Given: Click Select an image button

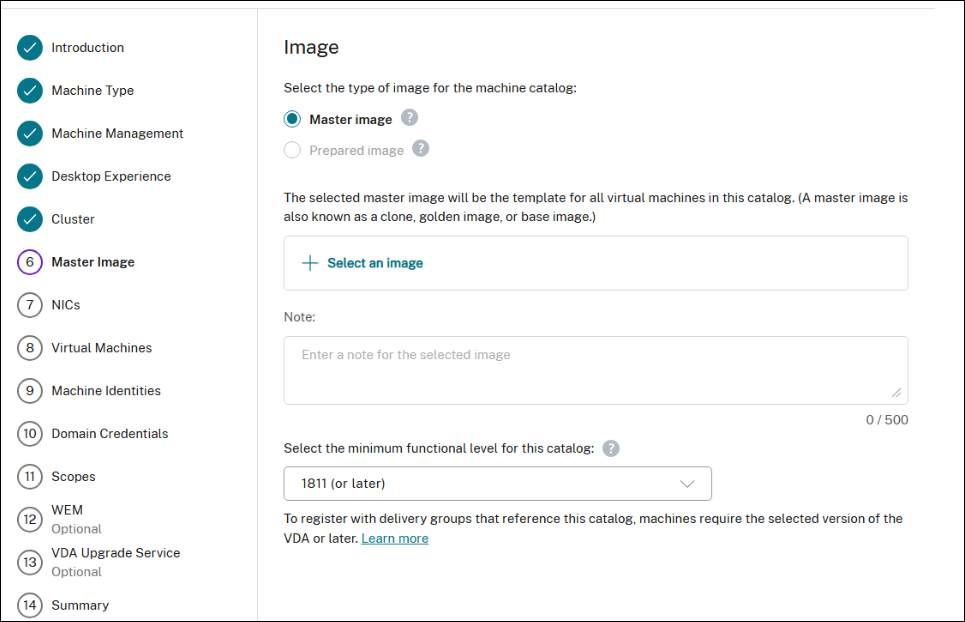Looking at the screenshot, I should [363, 263].
